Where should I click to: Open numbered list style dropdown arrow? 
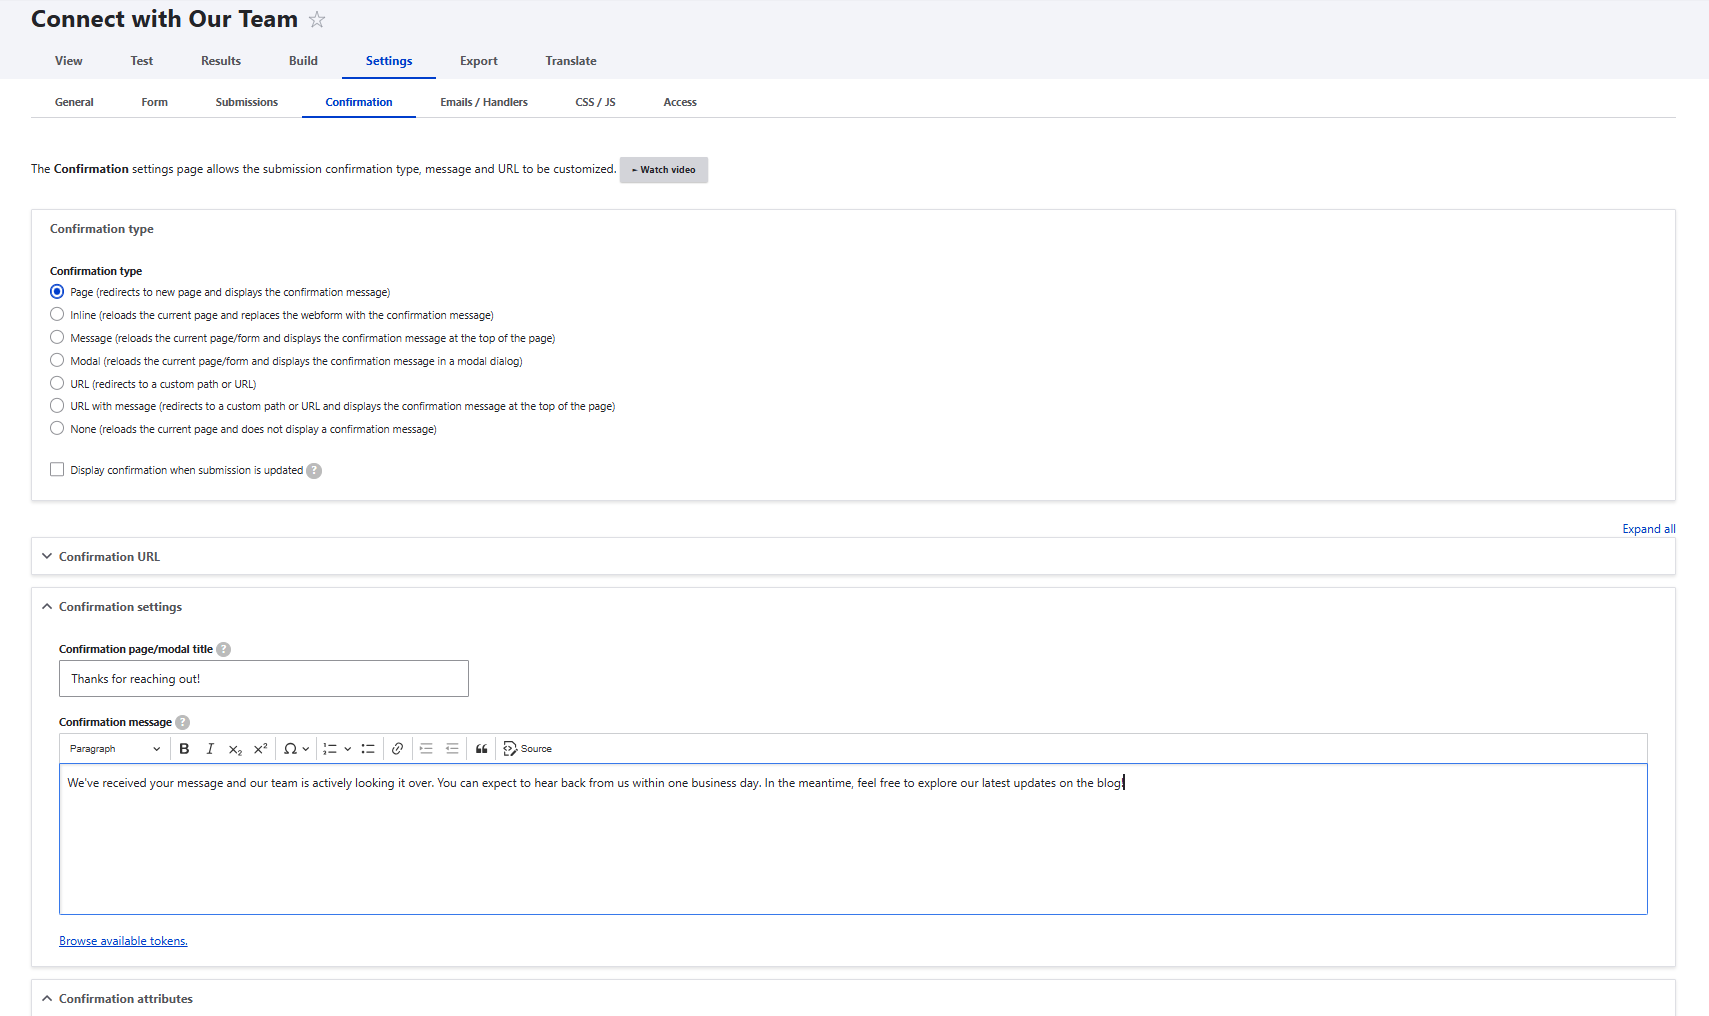(348, 748)
